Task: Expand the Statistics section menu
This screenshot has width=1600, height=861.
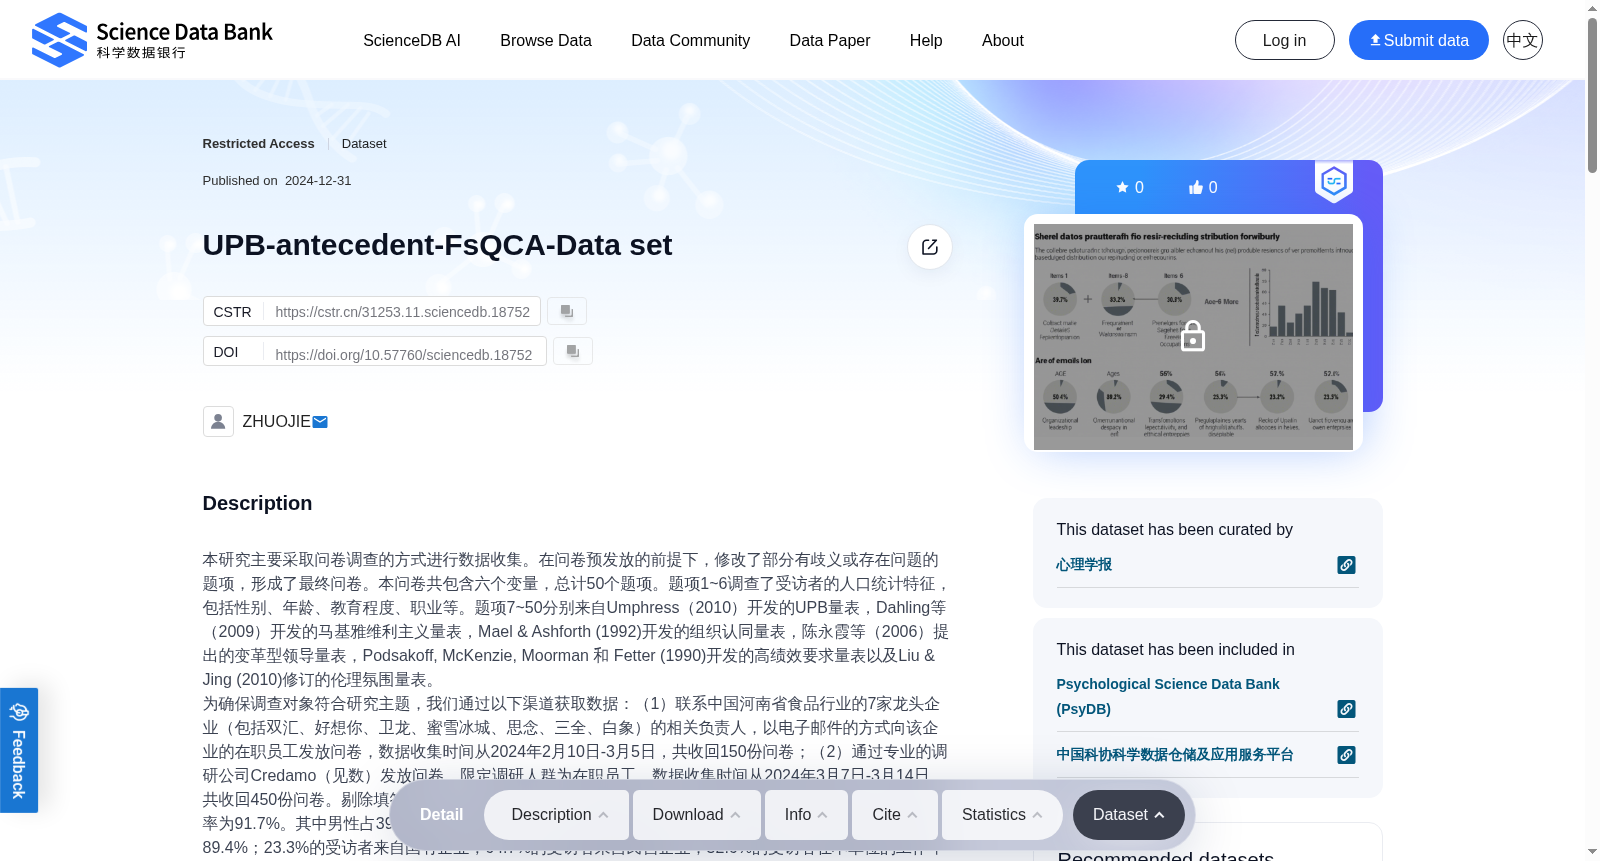Action: pos(1002,815)
